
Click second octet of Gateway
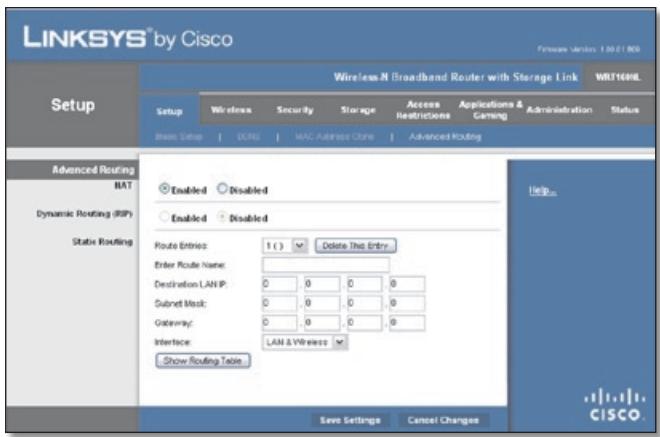coord(322,323)
